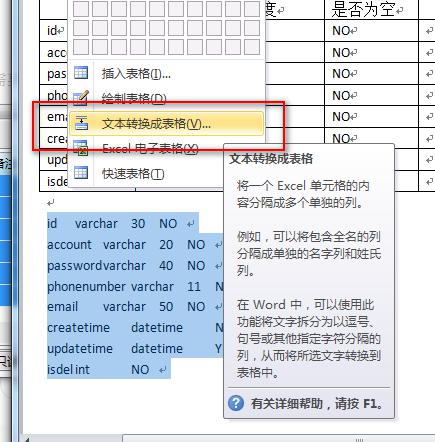This screenshot has width=435, height=442.
Task: Click the Convert Text to Table icon
Action: [81, 123]
